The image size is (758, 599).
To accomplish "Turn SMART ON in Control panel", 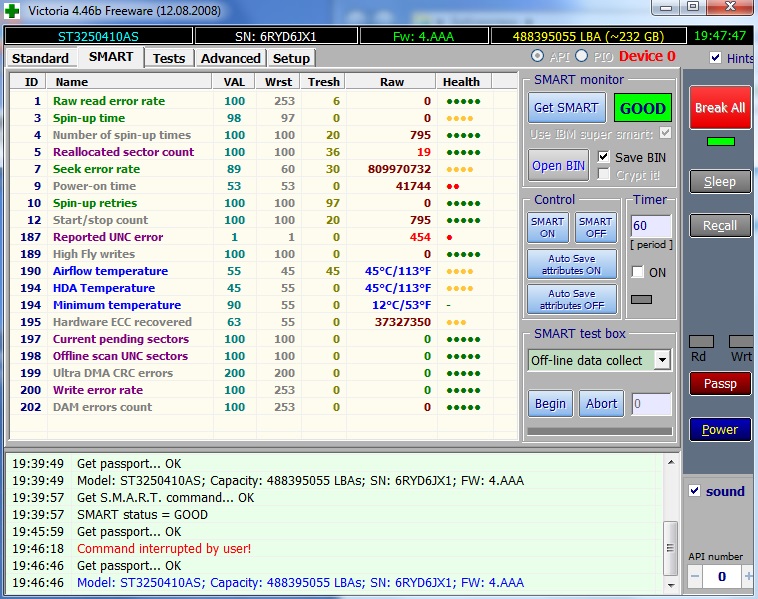I will [x=547, y=227].
